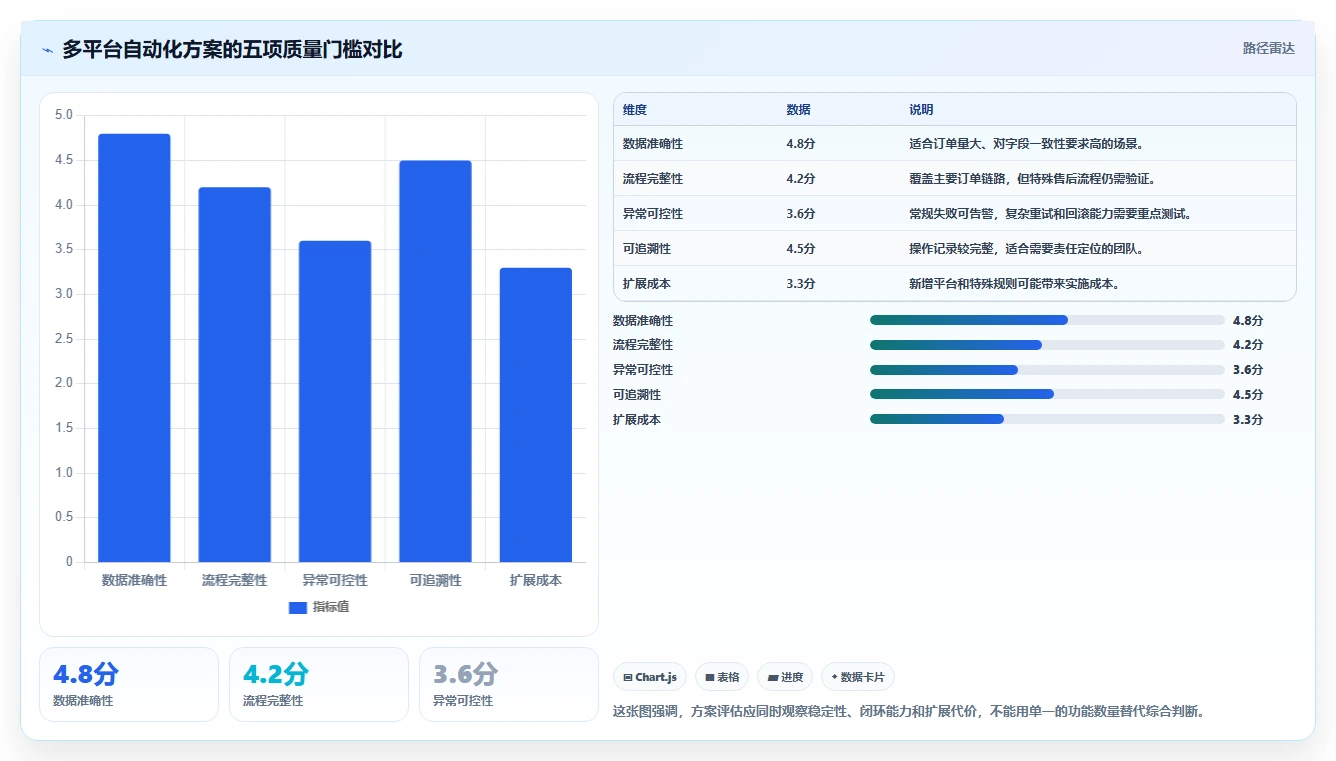This screenshot has width=1336, height=761.
Task: Click description 操作记录较完整，适合需要责任定位的团队
Action: click(1026, 249)
